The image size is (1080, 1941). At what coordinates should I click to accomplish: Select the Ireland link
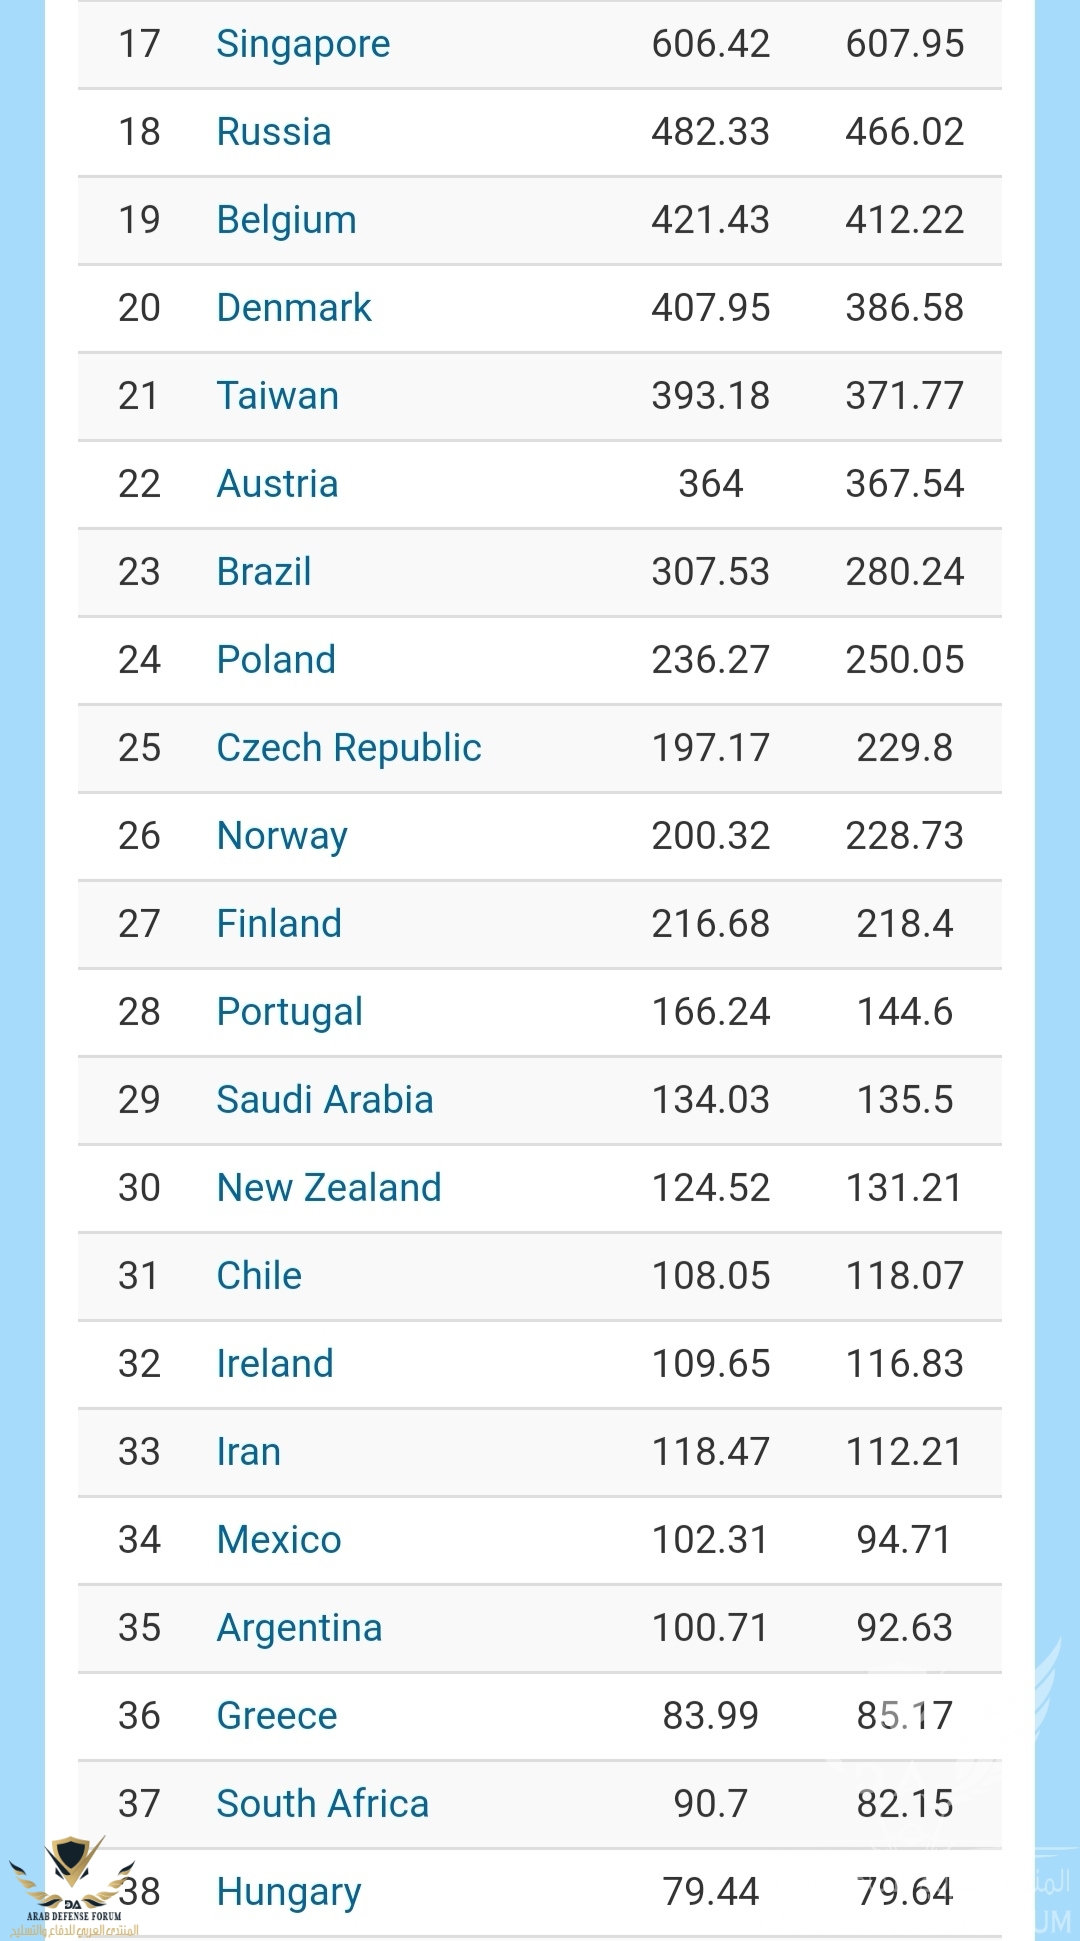coord(275,1364)
